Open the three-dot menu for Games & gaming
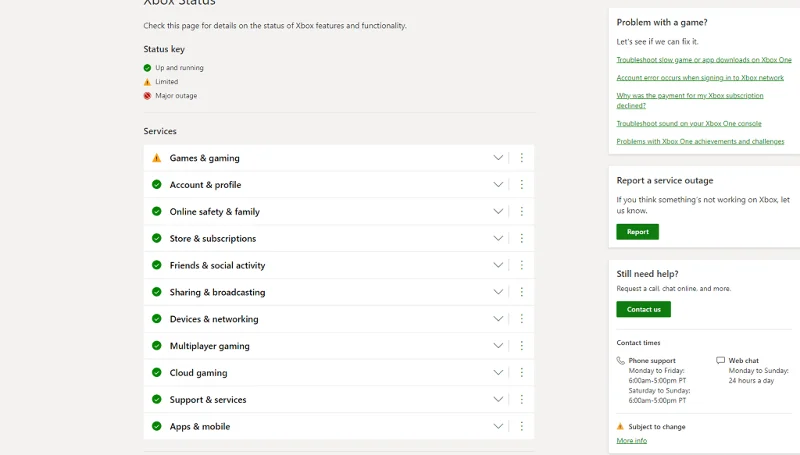 pos(521,158)
